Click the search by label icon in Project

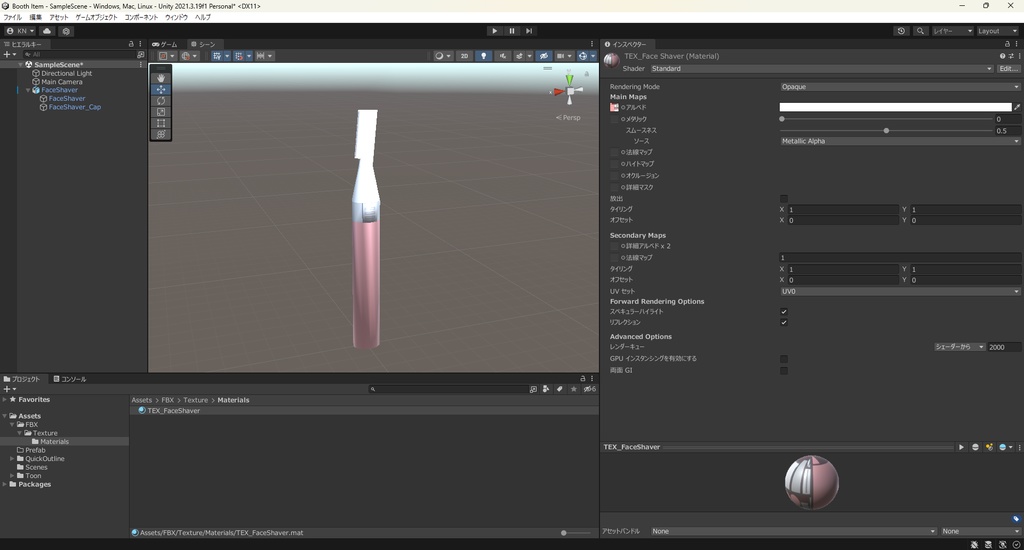coord(560,389)
